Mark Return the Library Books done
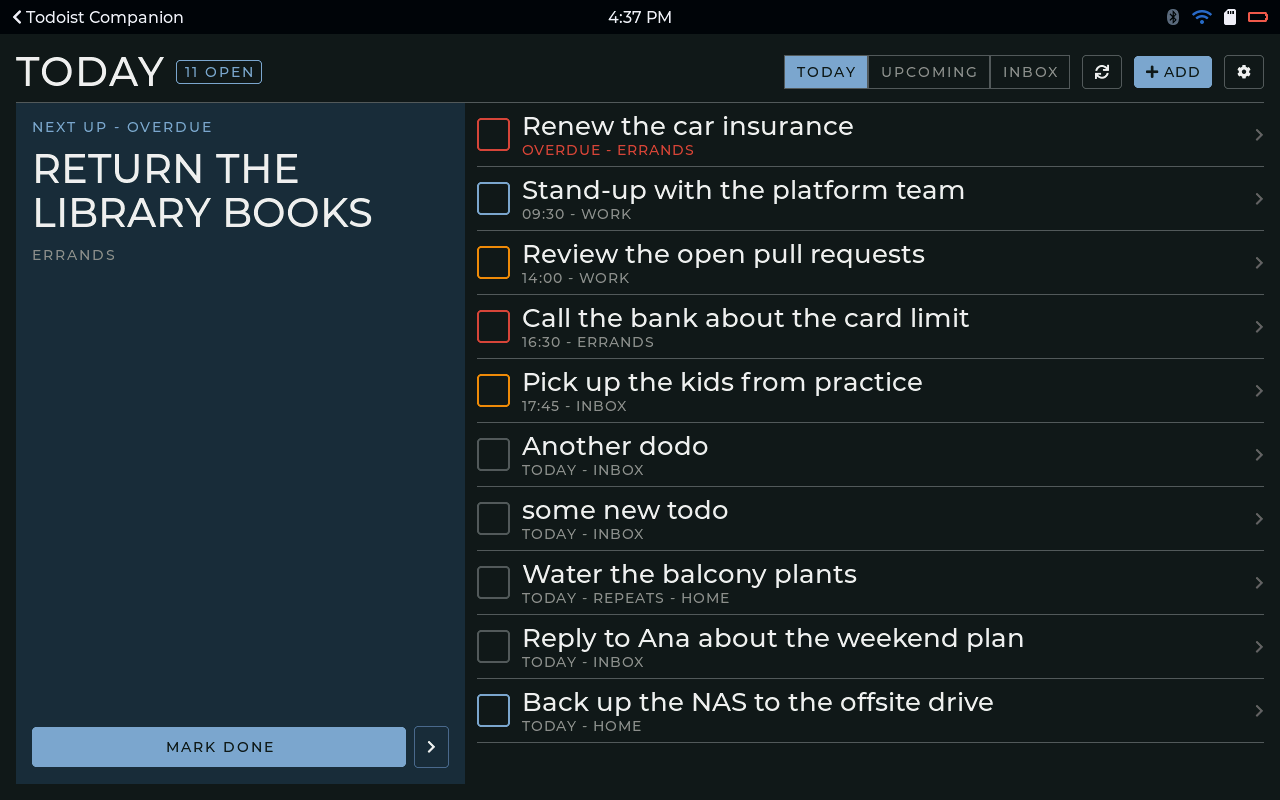This screenshot has width=1280, height=800. pos(219,747)
